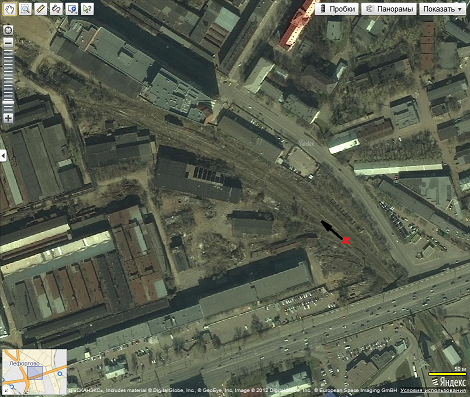Click the top of the zoom scale
This screenshot has height=397, width=470.
click(8, 51)
